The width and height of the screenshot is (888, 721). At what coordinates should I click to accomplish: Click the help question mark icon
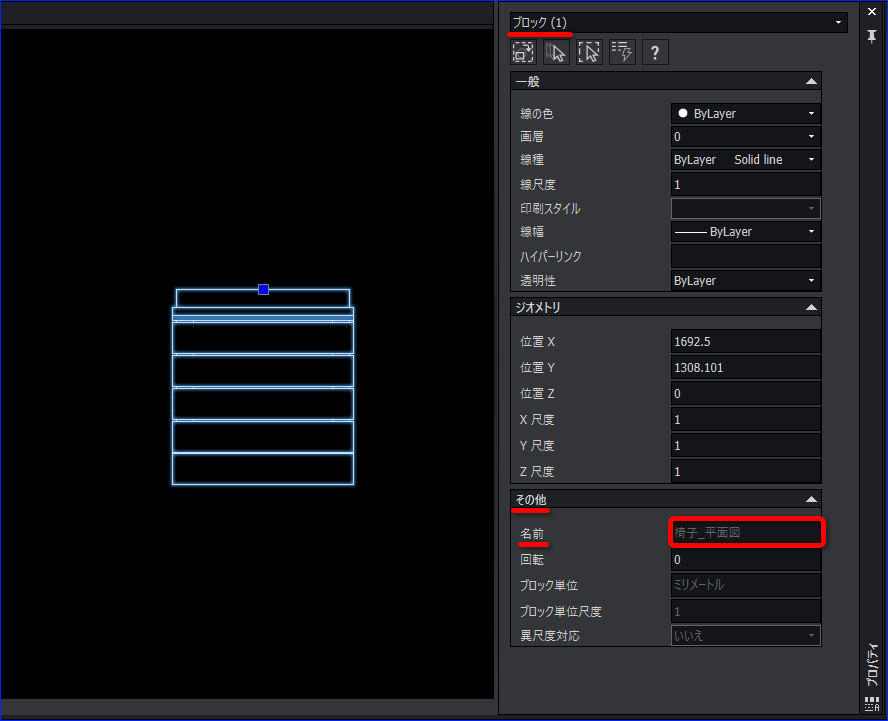(655, 51)
